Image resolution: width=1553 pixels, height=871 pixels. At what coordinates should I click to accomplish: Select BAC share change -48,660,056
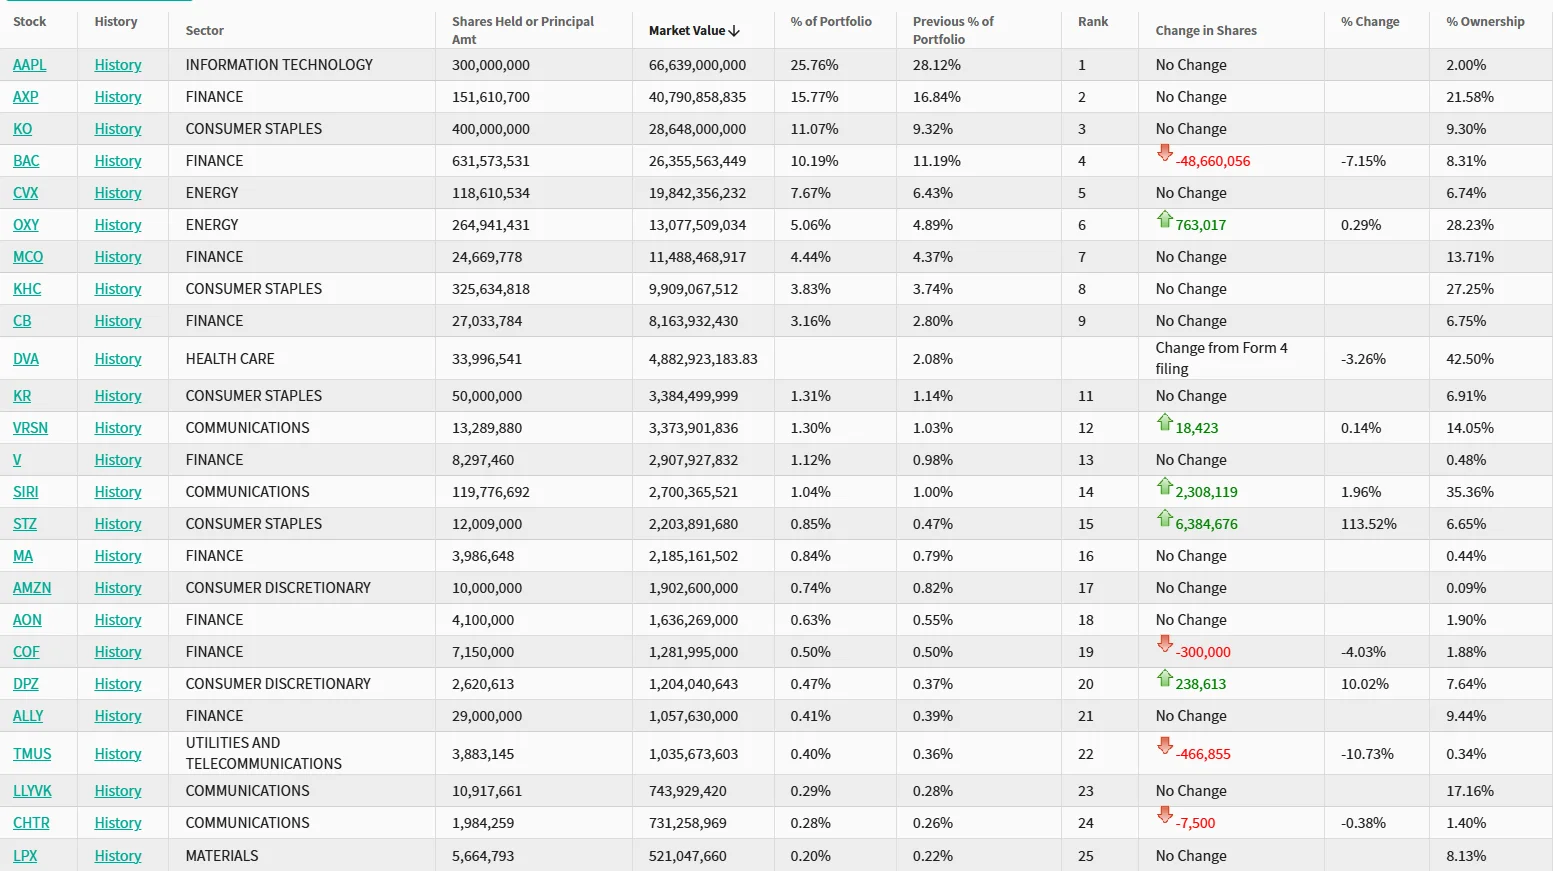1213,161
